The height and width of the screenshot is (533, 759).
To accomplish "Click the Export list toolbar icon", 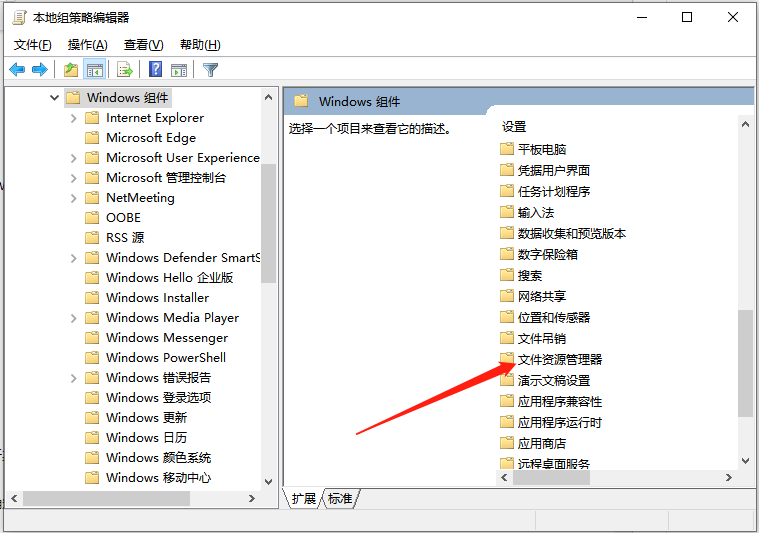I will coord(125,70).
